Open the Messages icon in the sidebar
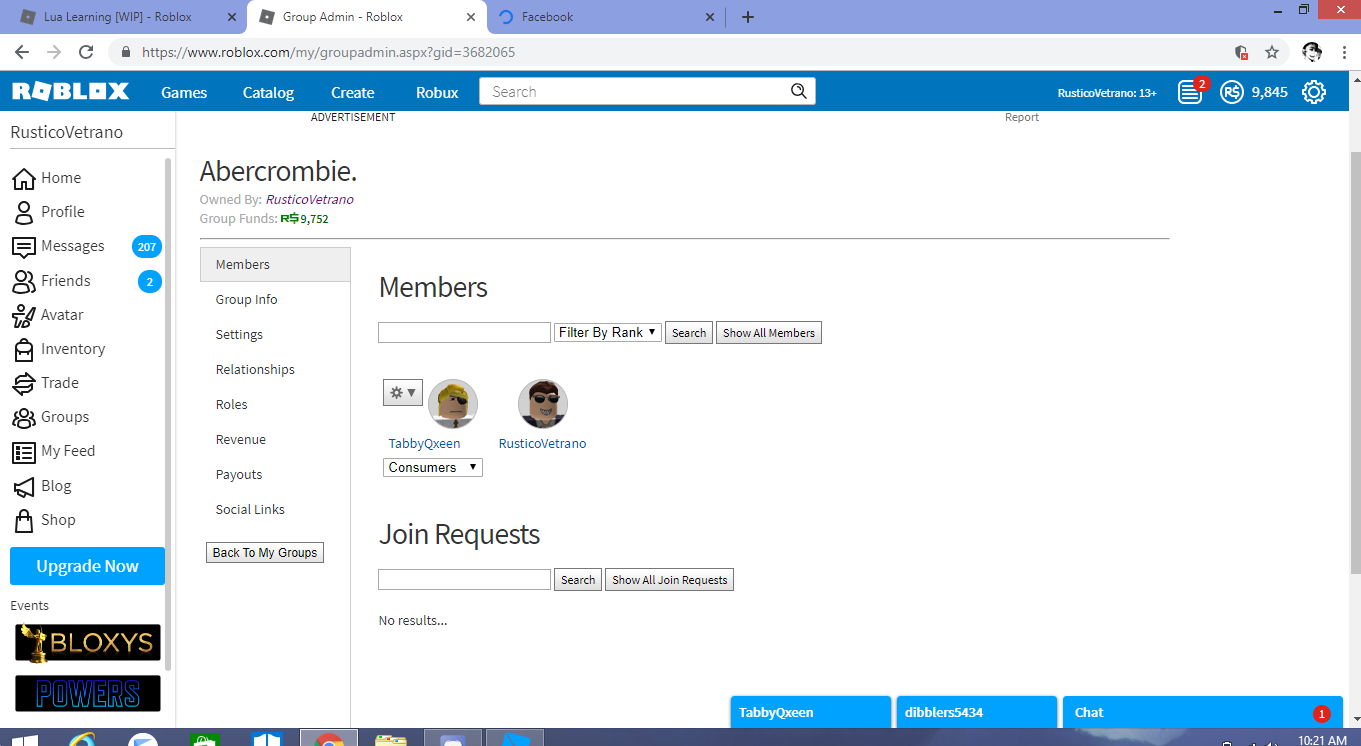This screenshot has width=1361, height=746. point(23,247)
